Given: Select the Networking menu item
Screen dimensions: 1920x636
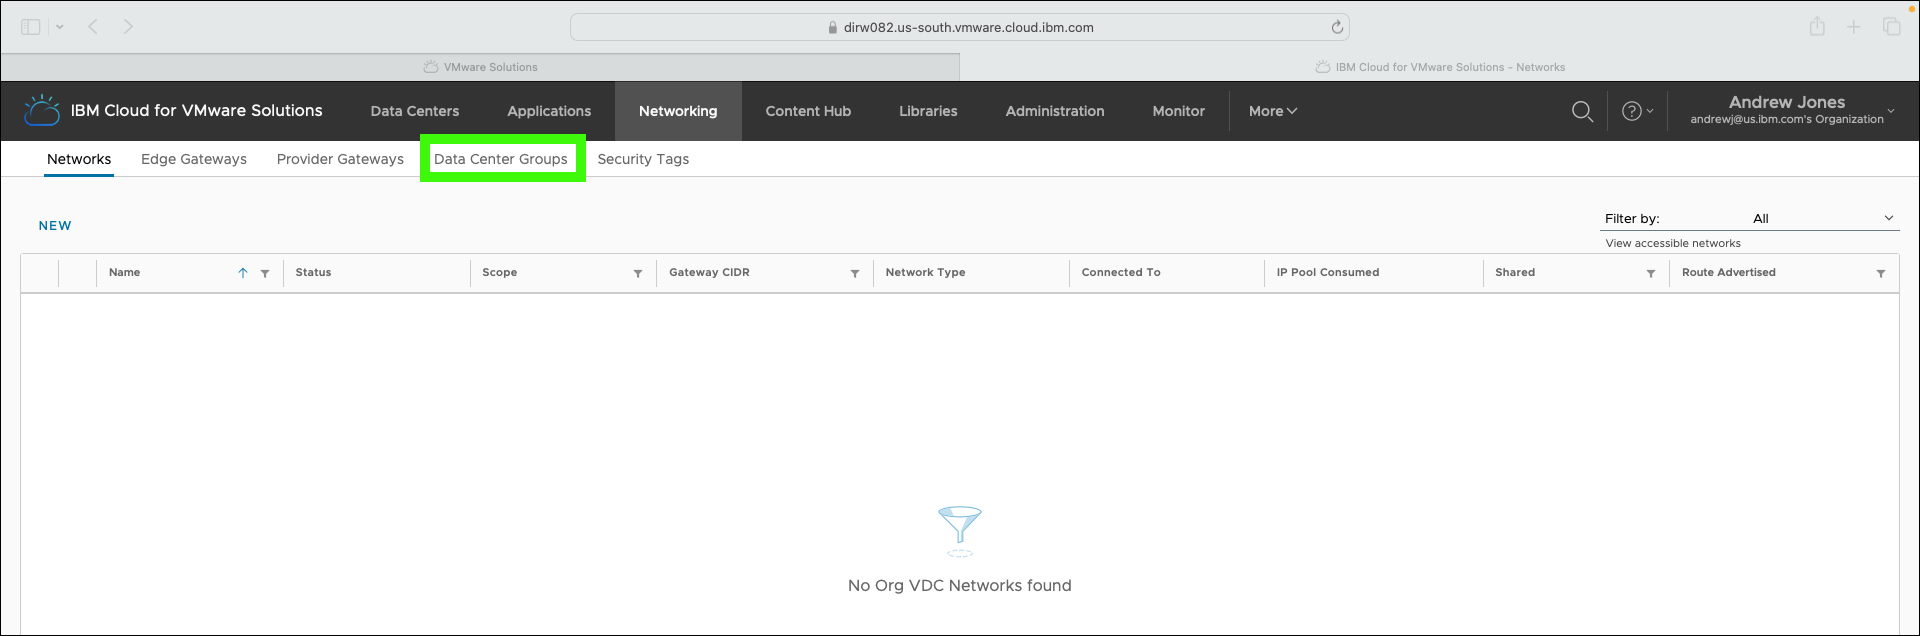Looking at the screenshot, I should 678,111.
